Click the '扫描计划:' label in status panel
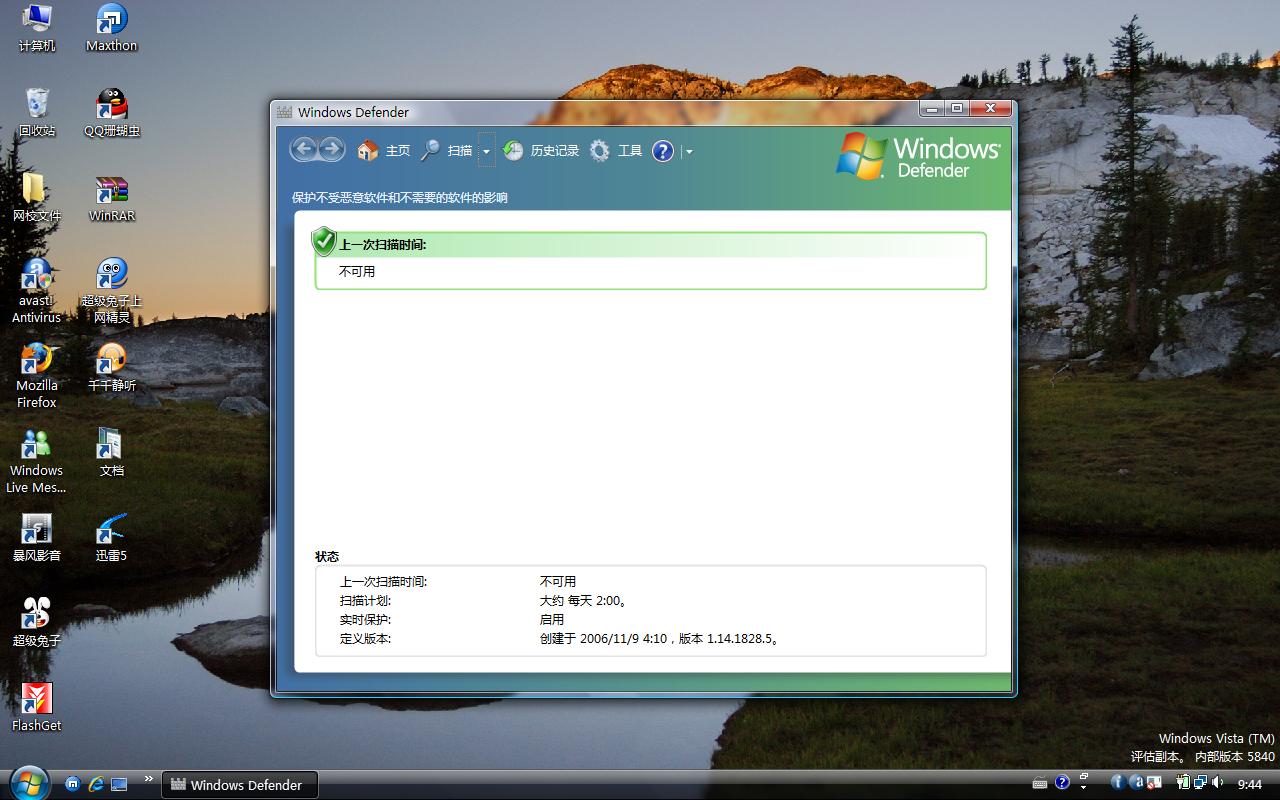The width and height of the screenshot is (1280, 800). coord(365,601)
